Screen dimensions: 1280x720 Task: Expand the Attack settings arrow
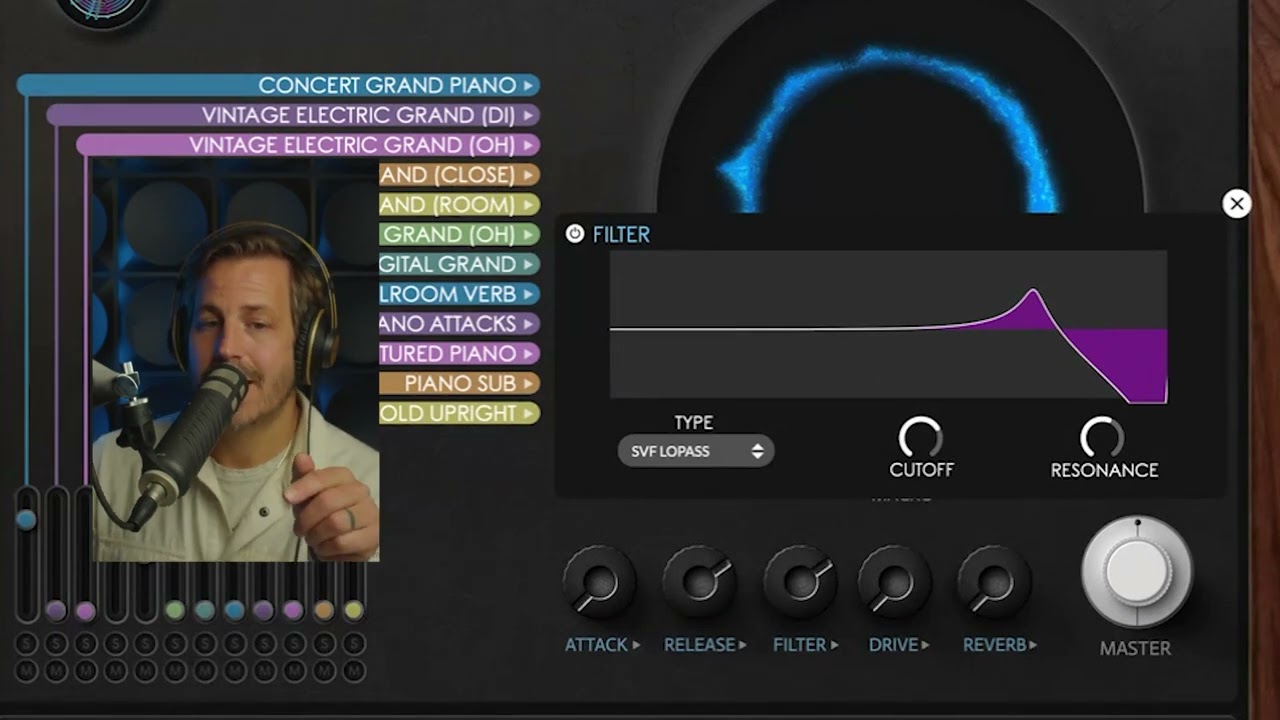click(636, 645)
